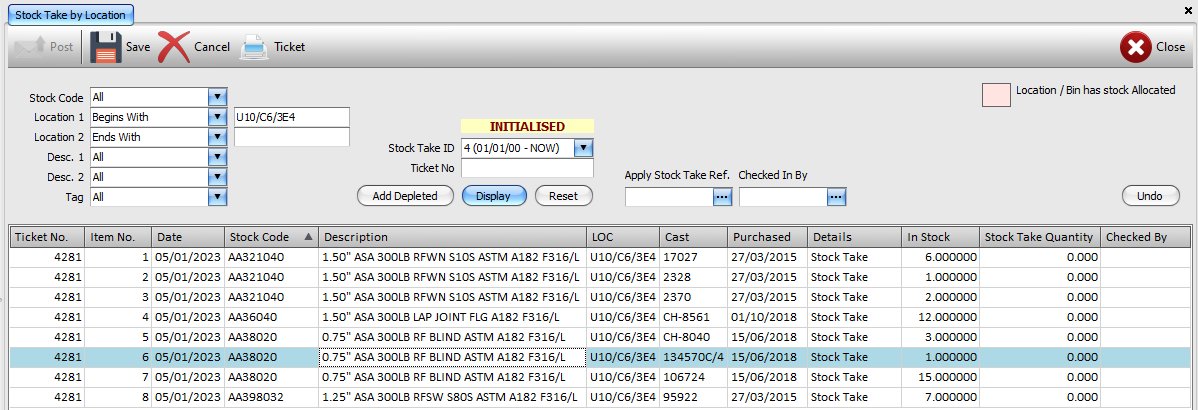Click the Save floppy disk icon
The width and height of the screenshot is (1198, 410).
pyautogui.click(x=106, y=47)
